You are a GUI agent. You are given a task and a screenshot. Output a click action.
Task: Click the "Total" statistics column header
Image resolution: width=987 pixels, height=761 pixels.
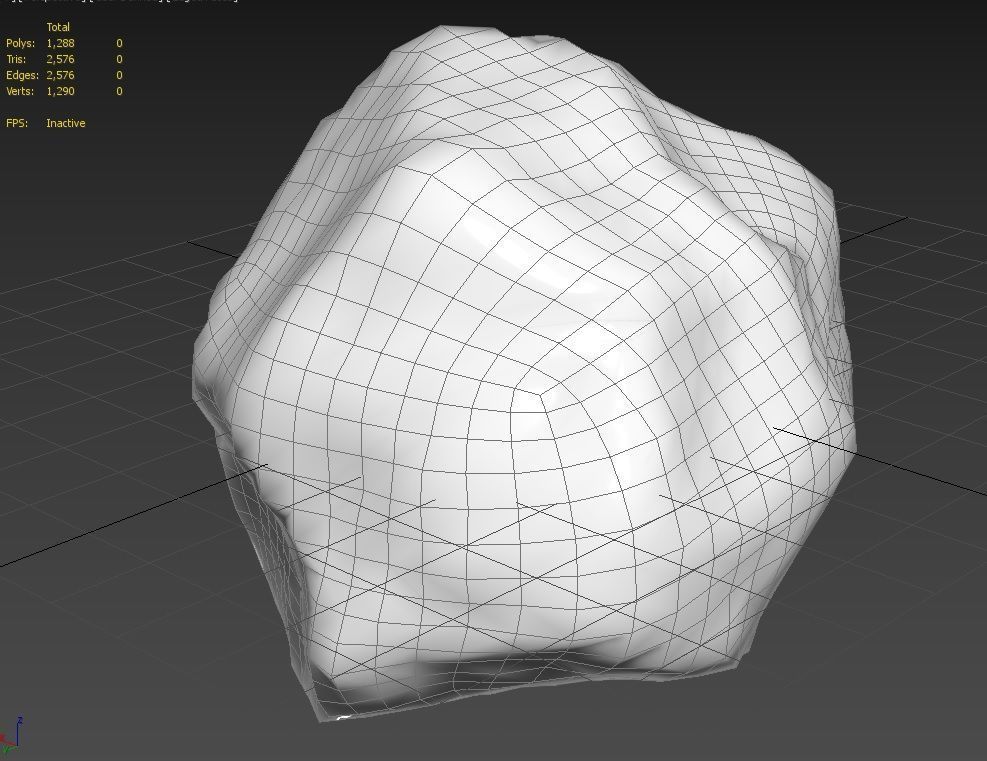click(x=58, y=27)
